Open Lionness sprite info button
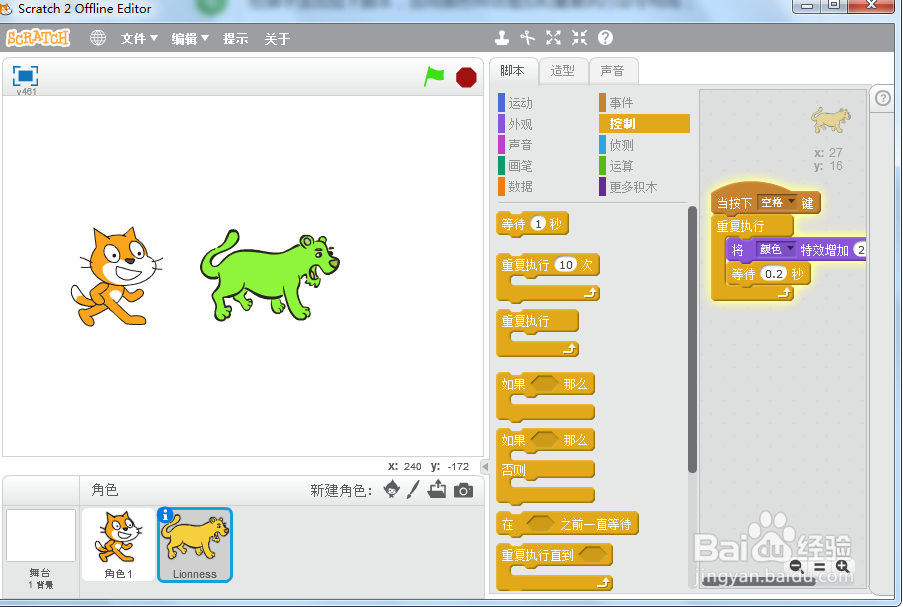Image resolution: width=903 pixels, height=607 pixels. (165, 515)
